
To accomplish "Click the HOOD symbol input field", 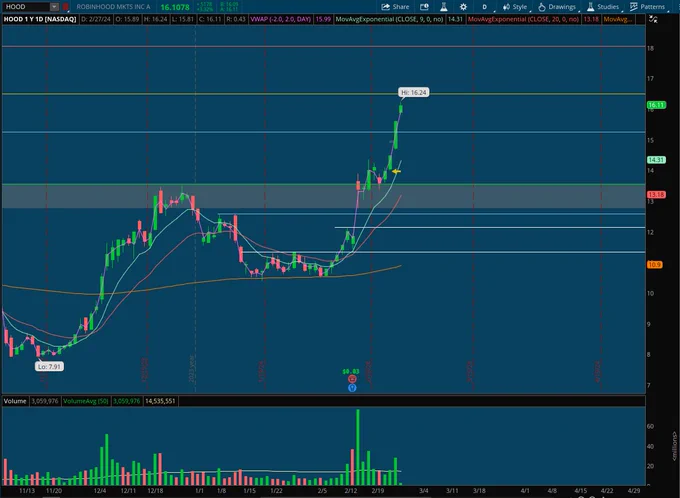I will tap(26, 7).
